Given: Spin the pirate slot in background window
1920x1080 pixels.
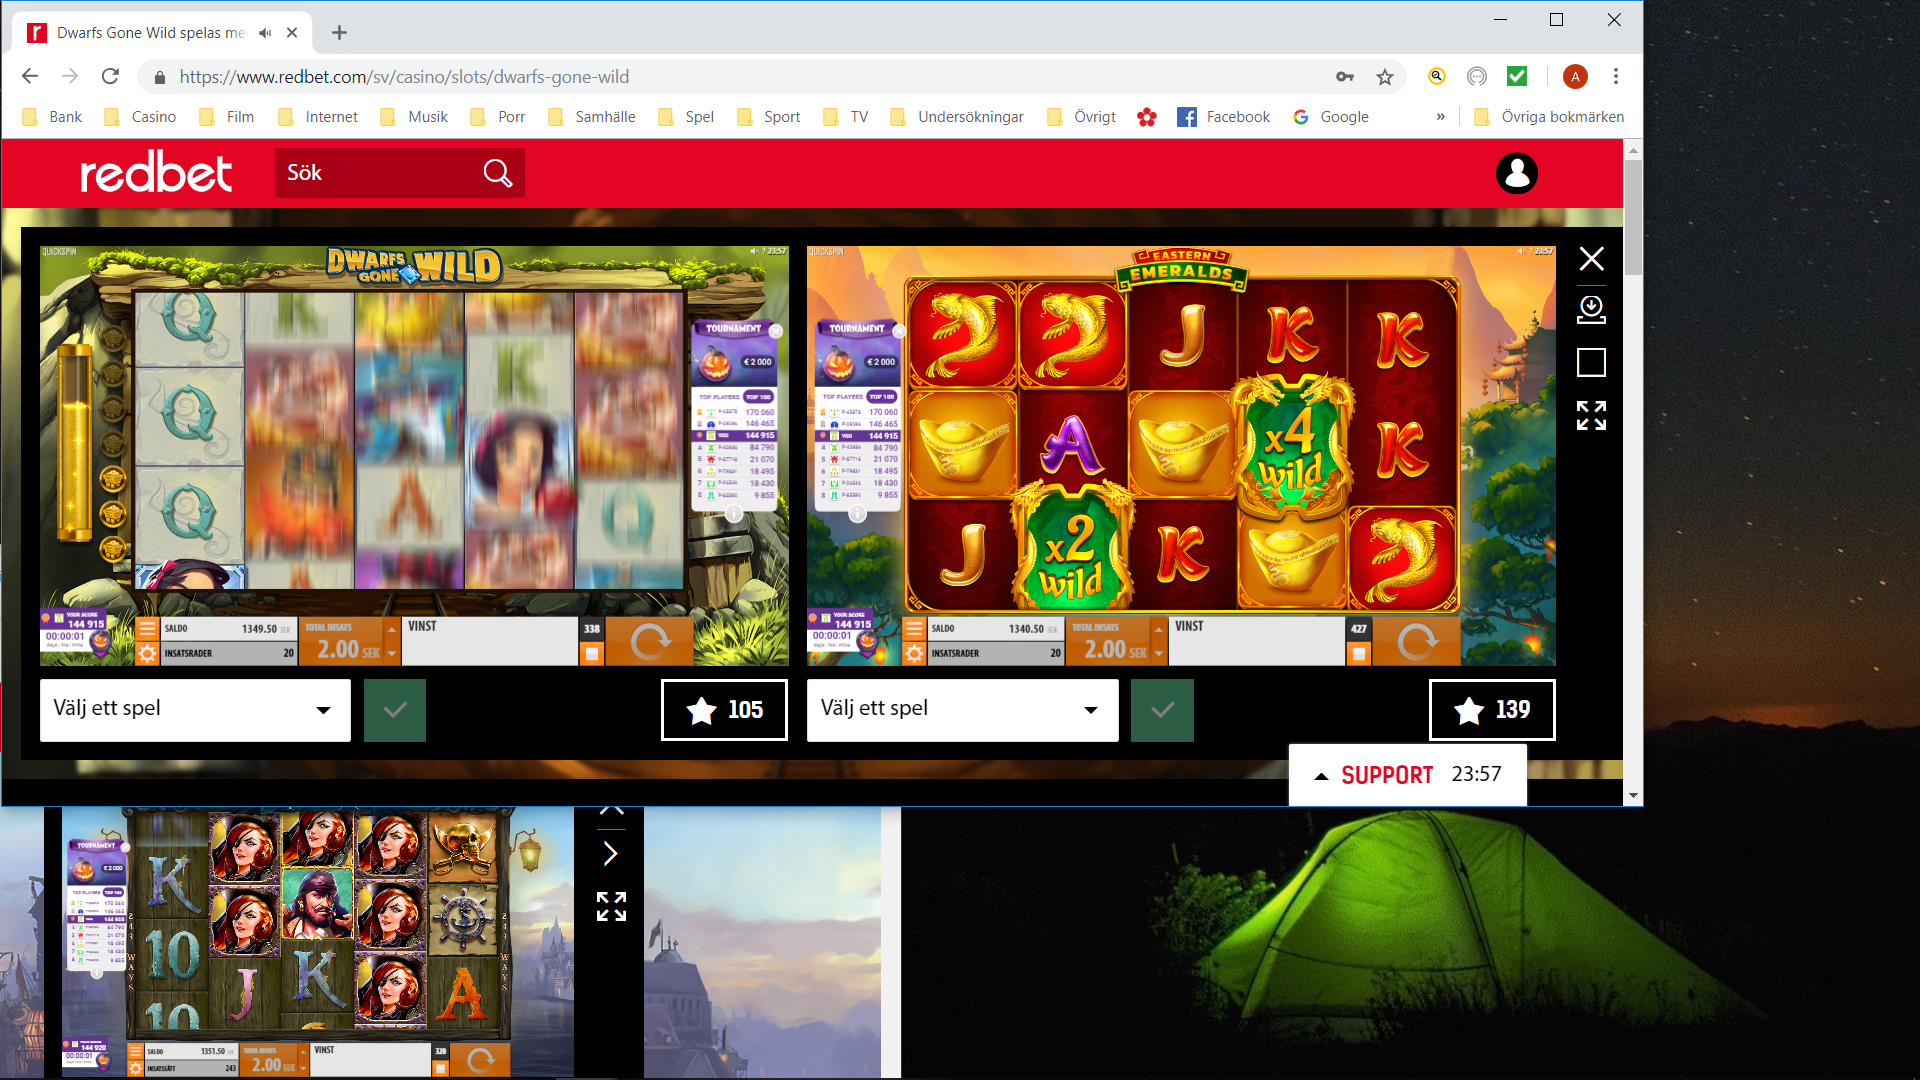Looking at the screenshot, I should pyautogui.click(x=482, y=1060).
